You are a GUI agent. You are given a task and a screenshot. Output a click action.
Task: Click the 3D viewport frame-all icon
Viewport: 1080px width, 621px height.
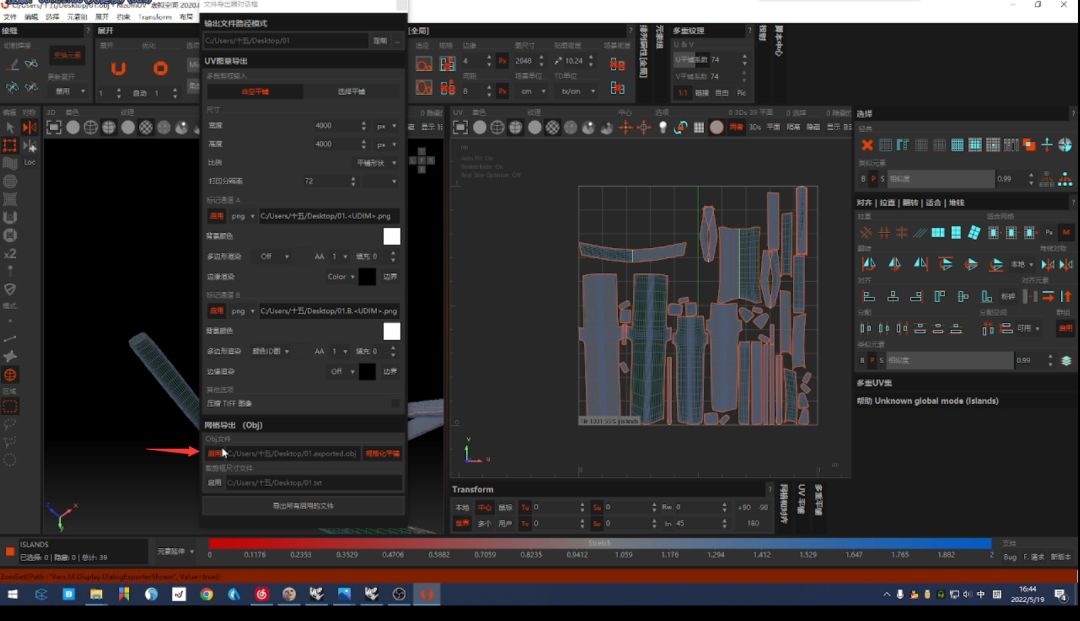(x=54, y=127)
